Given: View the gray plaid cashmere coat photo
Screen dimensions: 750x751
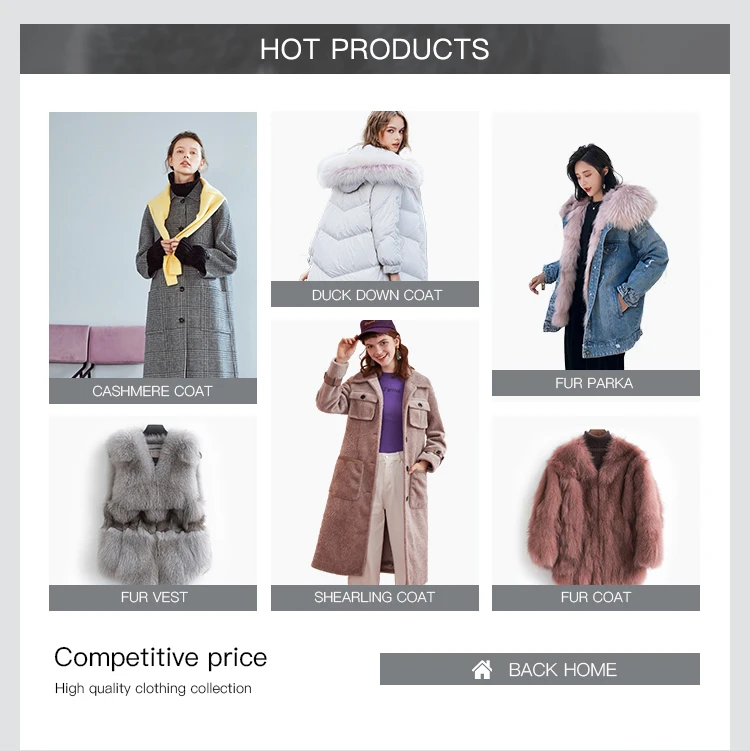Looking at the screenshot, I should (153, 245).
